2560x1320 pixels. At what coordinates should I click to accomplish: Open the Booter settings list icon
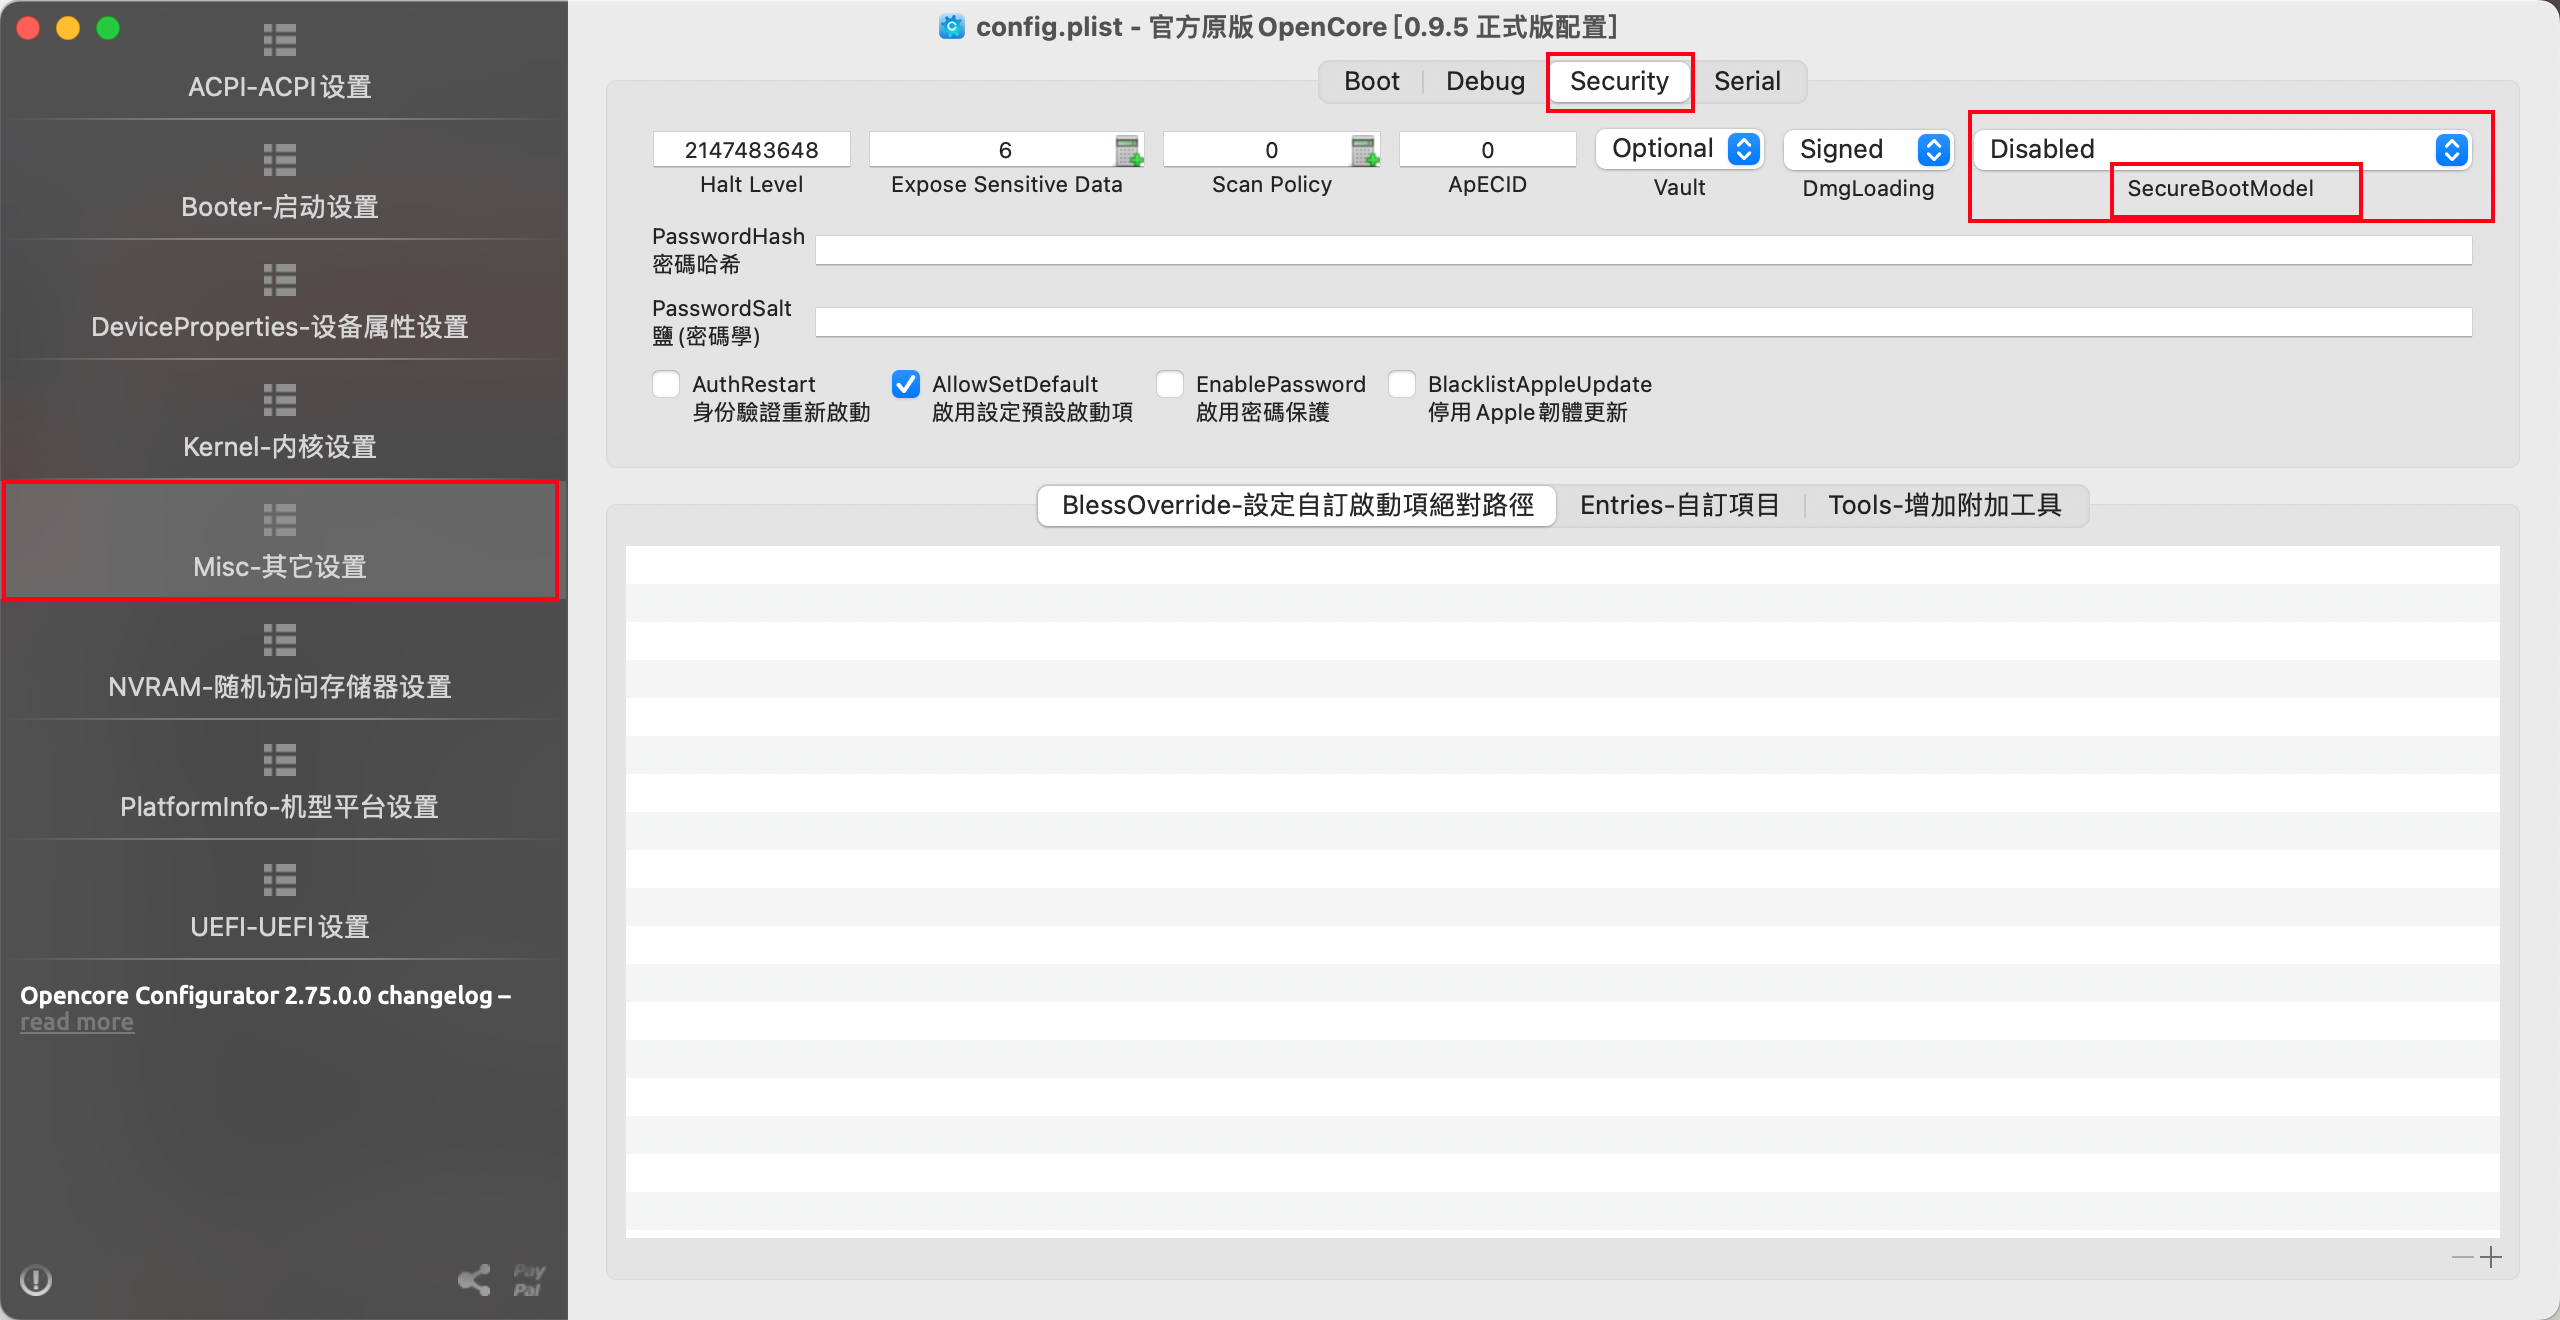[x=280, y=160]
